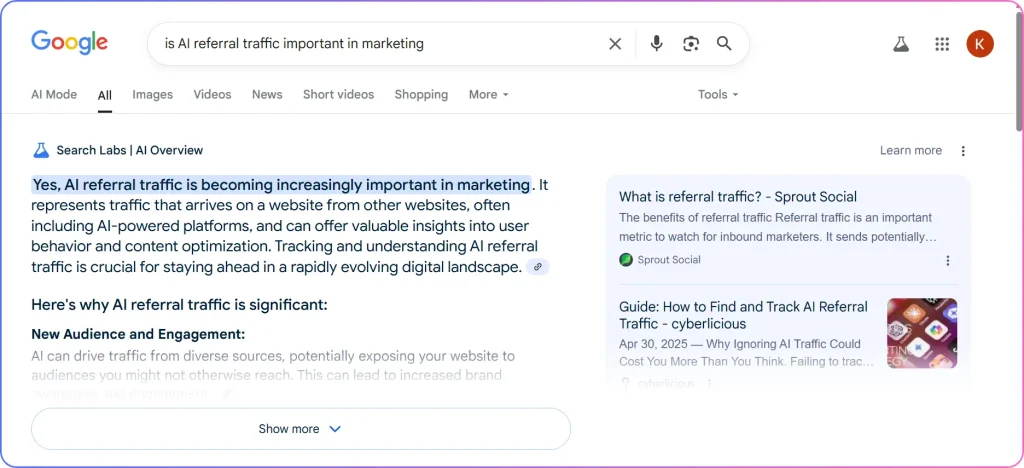Switch to the AI Mode tab
Screen dimensions: 1024x468
coord(54,95)
